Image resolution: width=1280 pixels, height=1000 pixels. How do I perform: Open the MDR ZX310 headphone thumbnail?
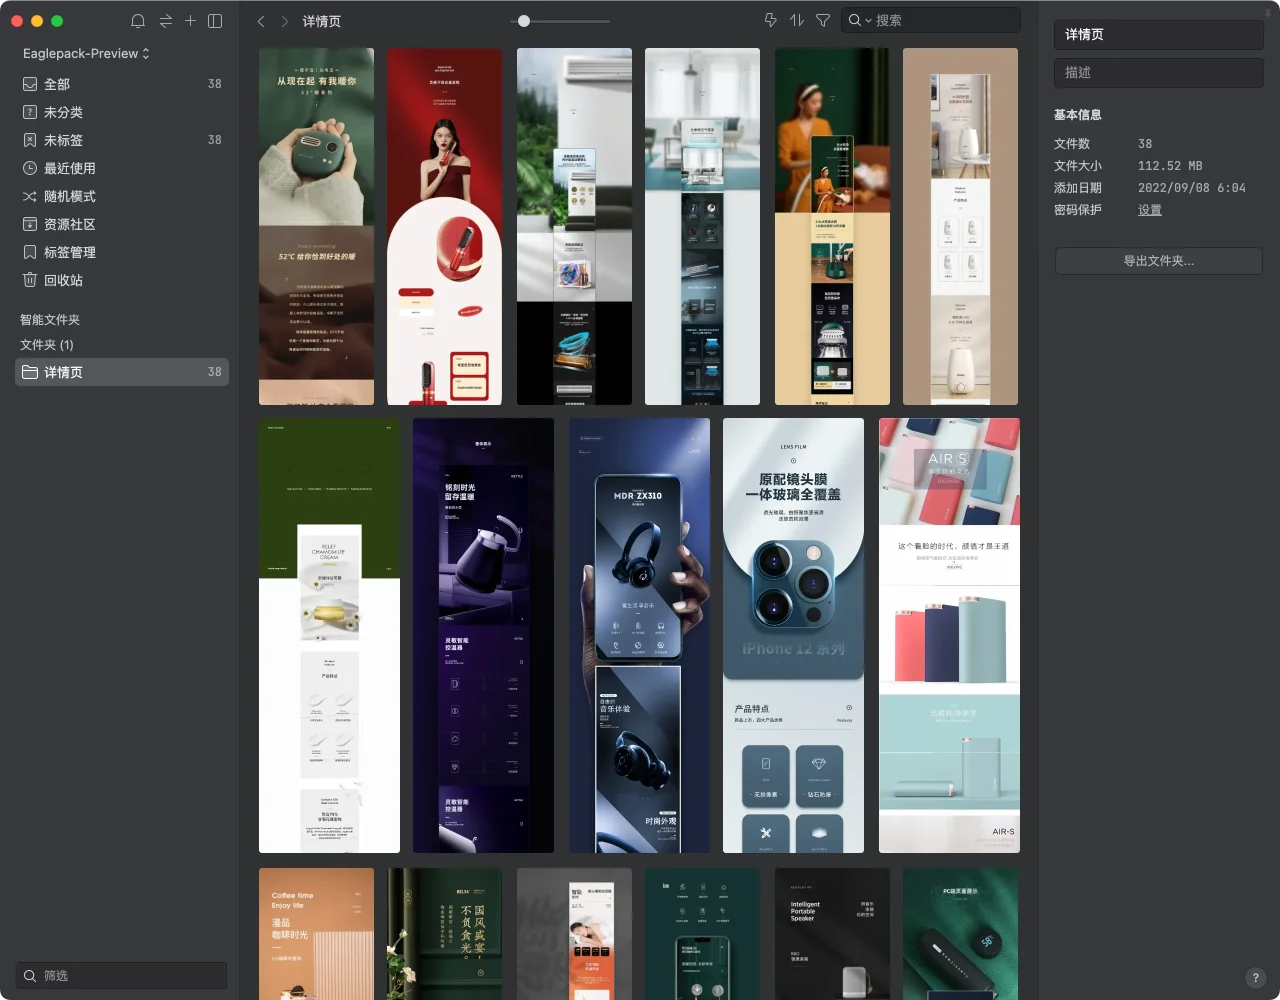click(639, 635)
